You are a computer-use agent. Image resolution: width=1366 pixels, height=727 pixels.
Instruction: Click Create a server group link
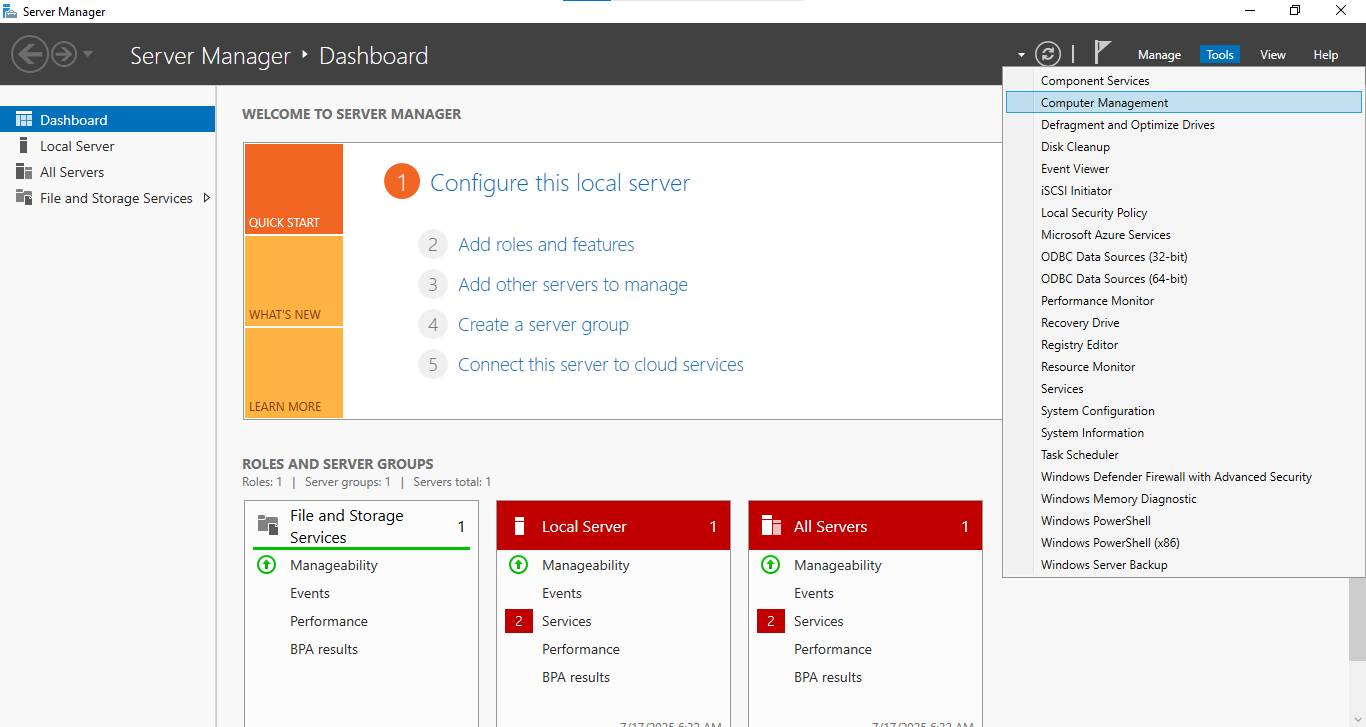[543, 324]
